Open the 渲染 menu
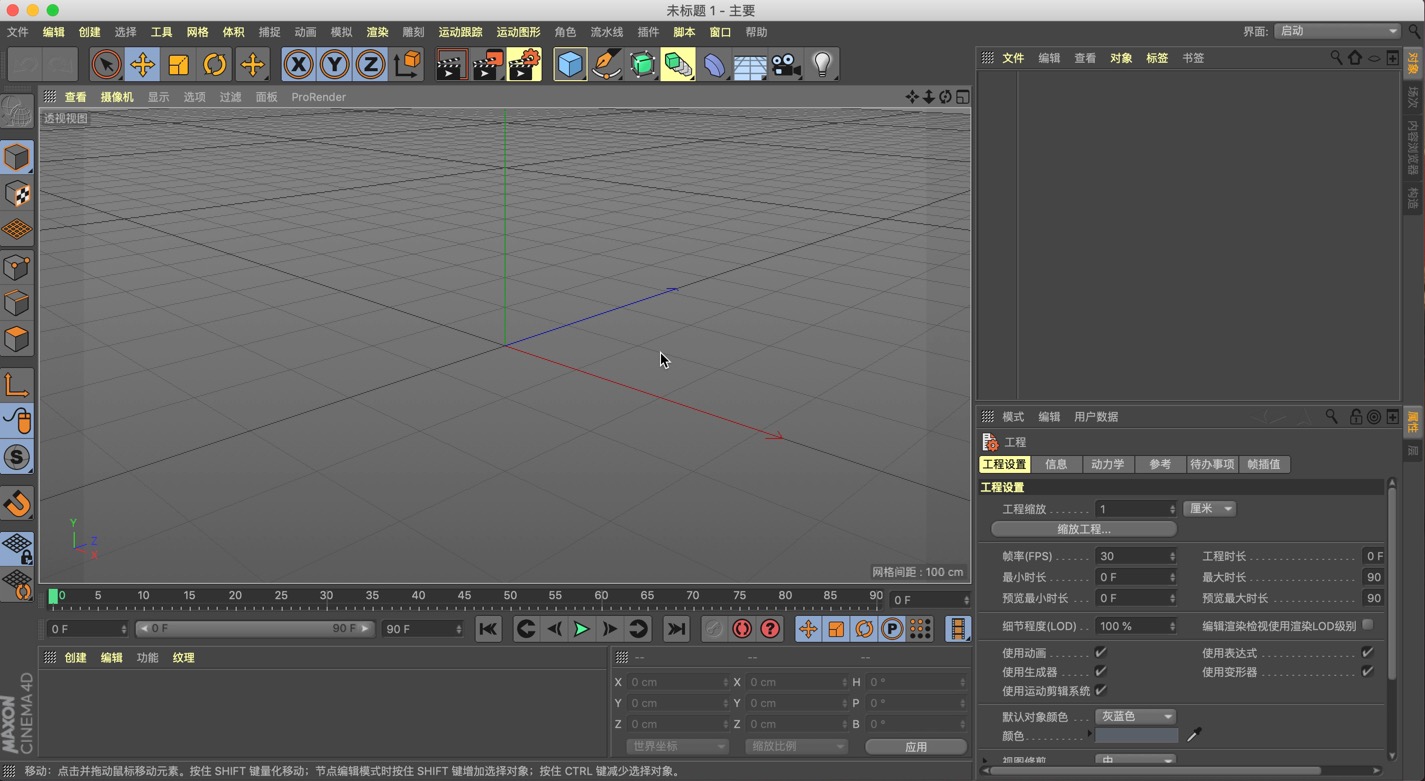This screenshot has width=1425, height=781. [377, 32]
